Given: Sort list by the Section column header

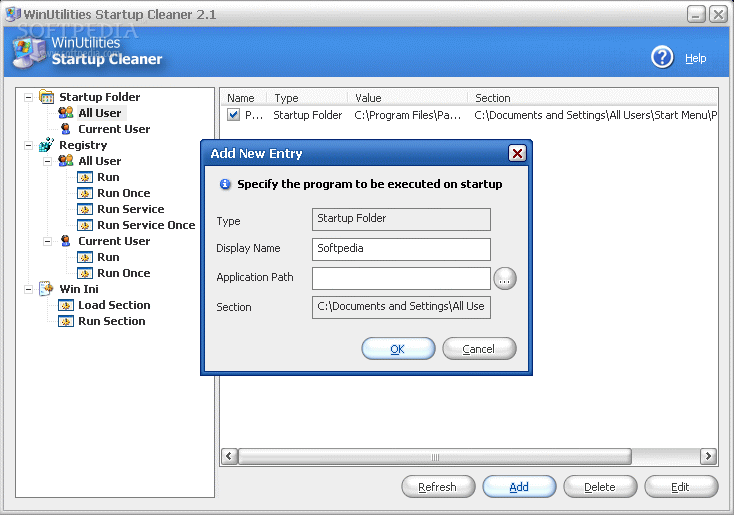Looking at the screenshot, I should (593, 98).
